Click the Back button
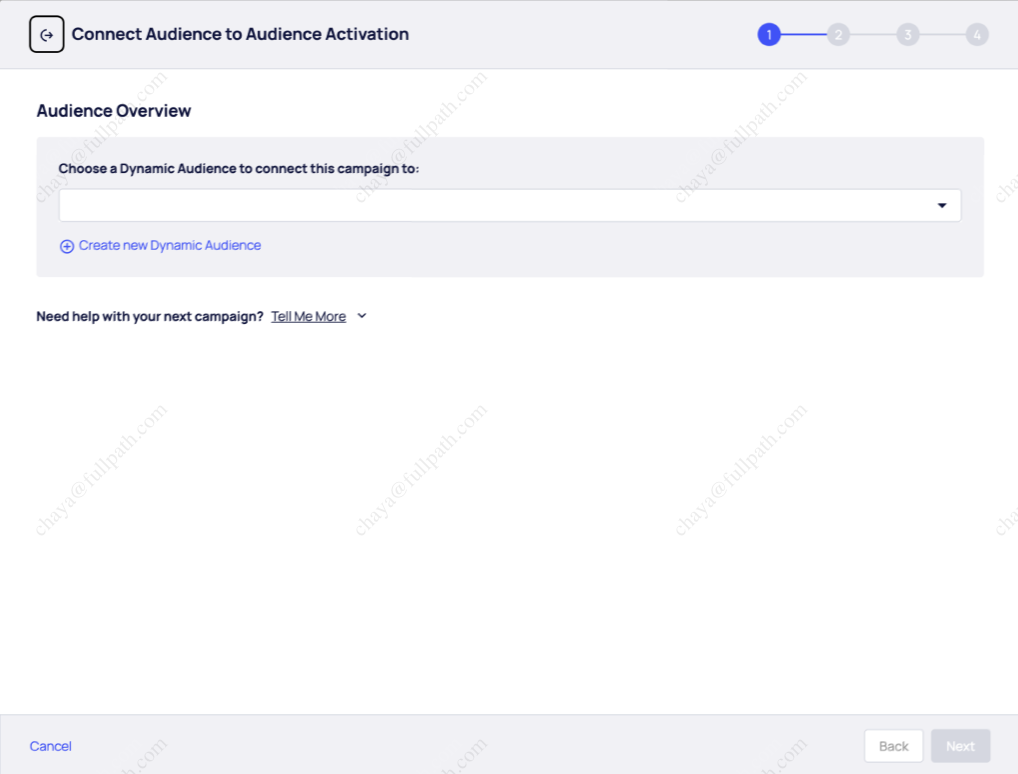 point(893,746)
